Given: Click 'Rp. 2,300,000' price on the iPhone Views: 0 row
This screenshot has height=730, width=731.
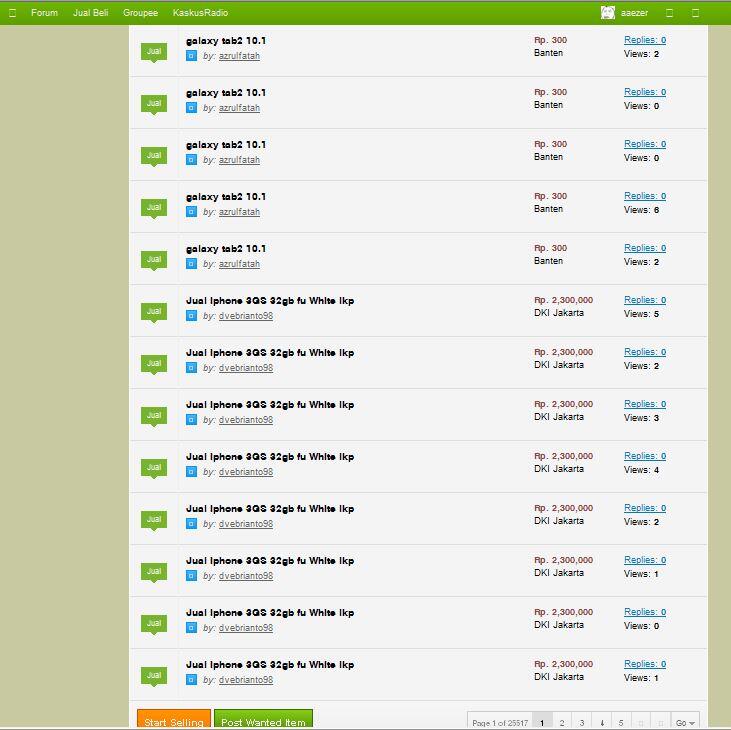Looking at the screenshot, I should pyautogui.click(x=564, y=612).
